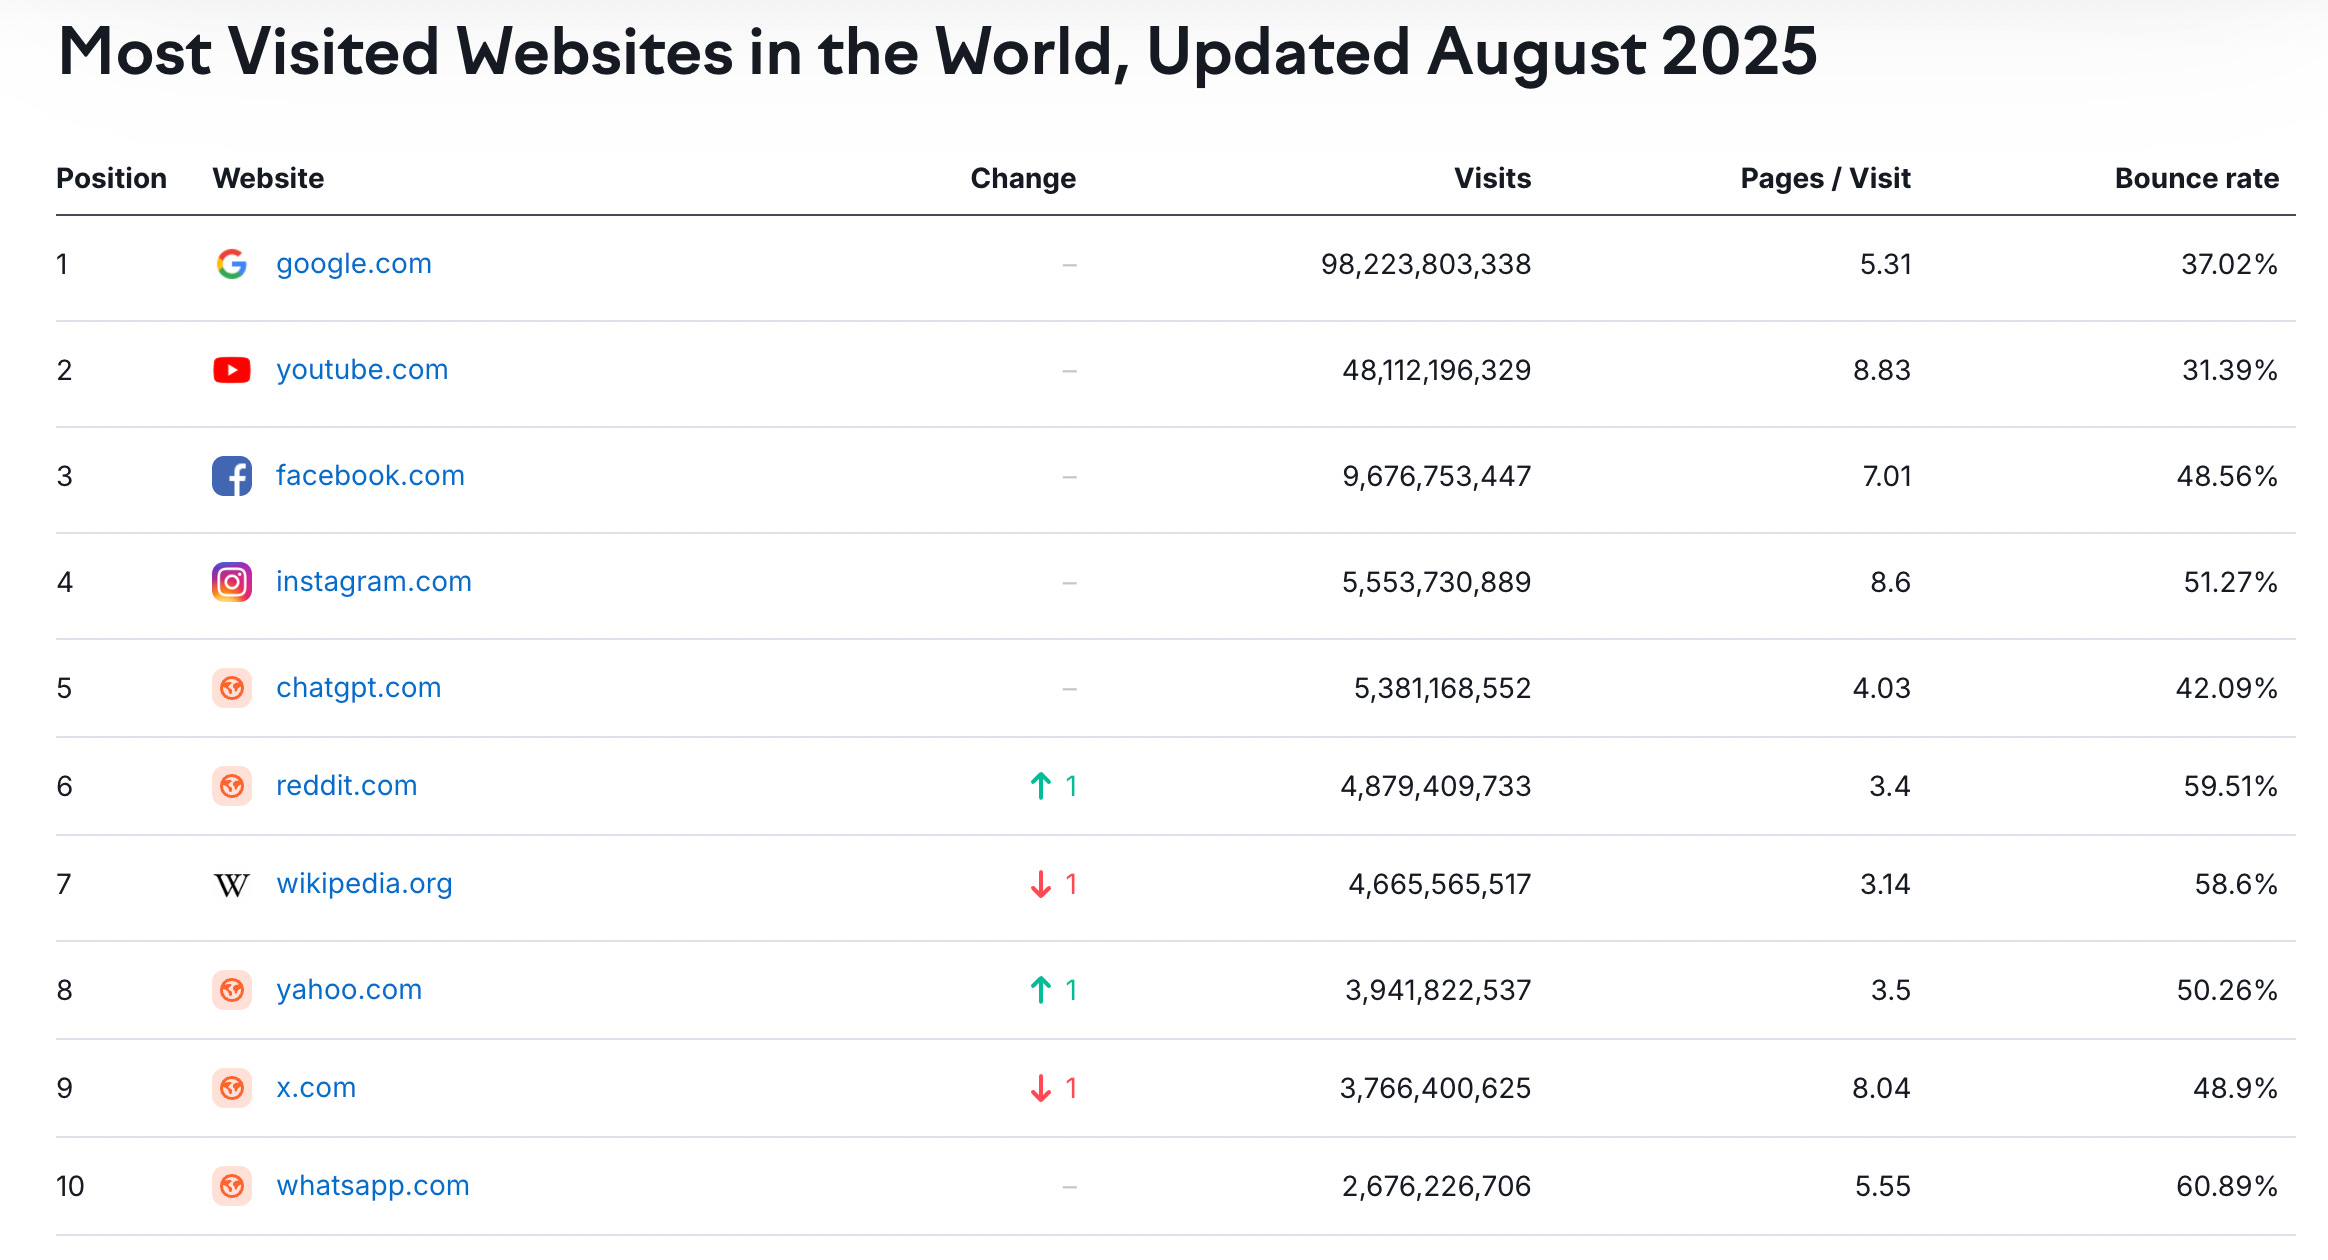Click the globe icon next to reddit.com
This screenshot has width=2328, height=1260.
tap(231, 786)
